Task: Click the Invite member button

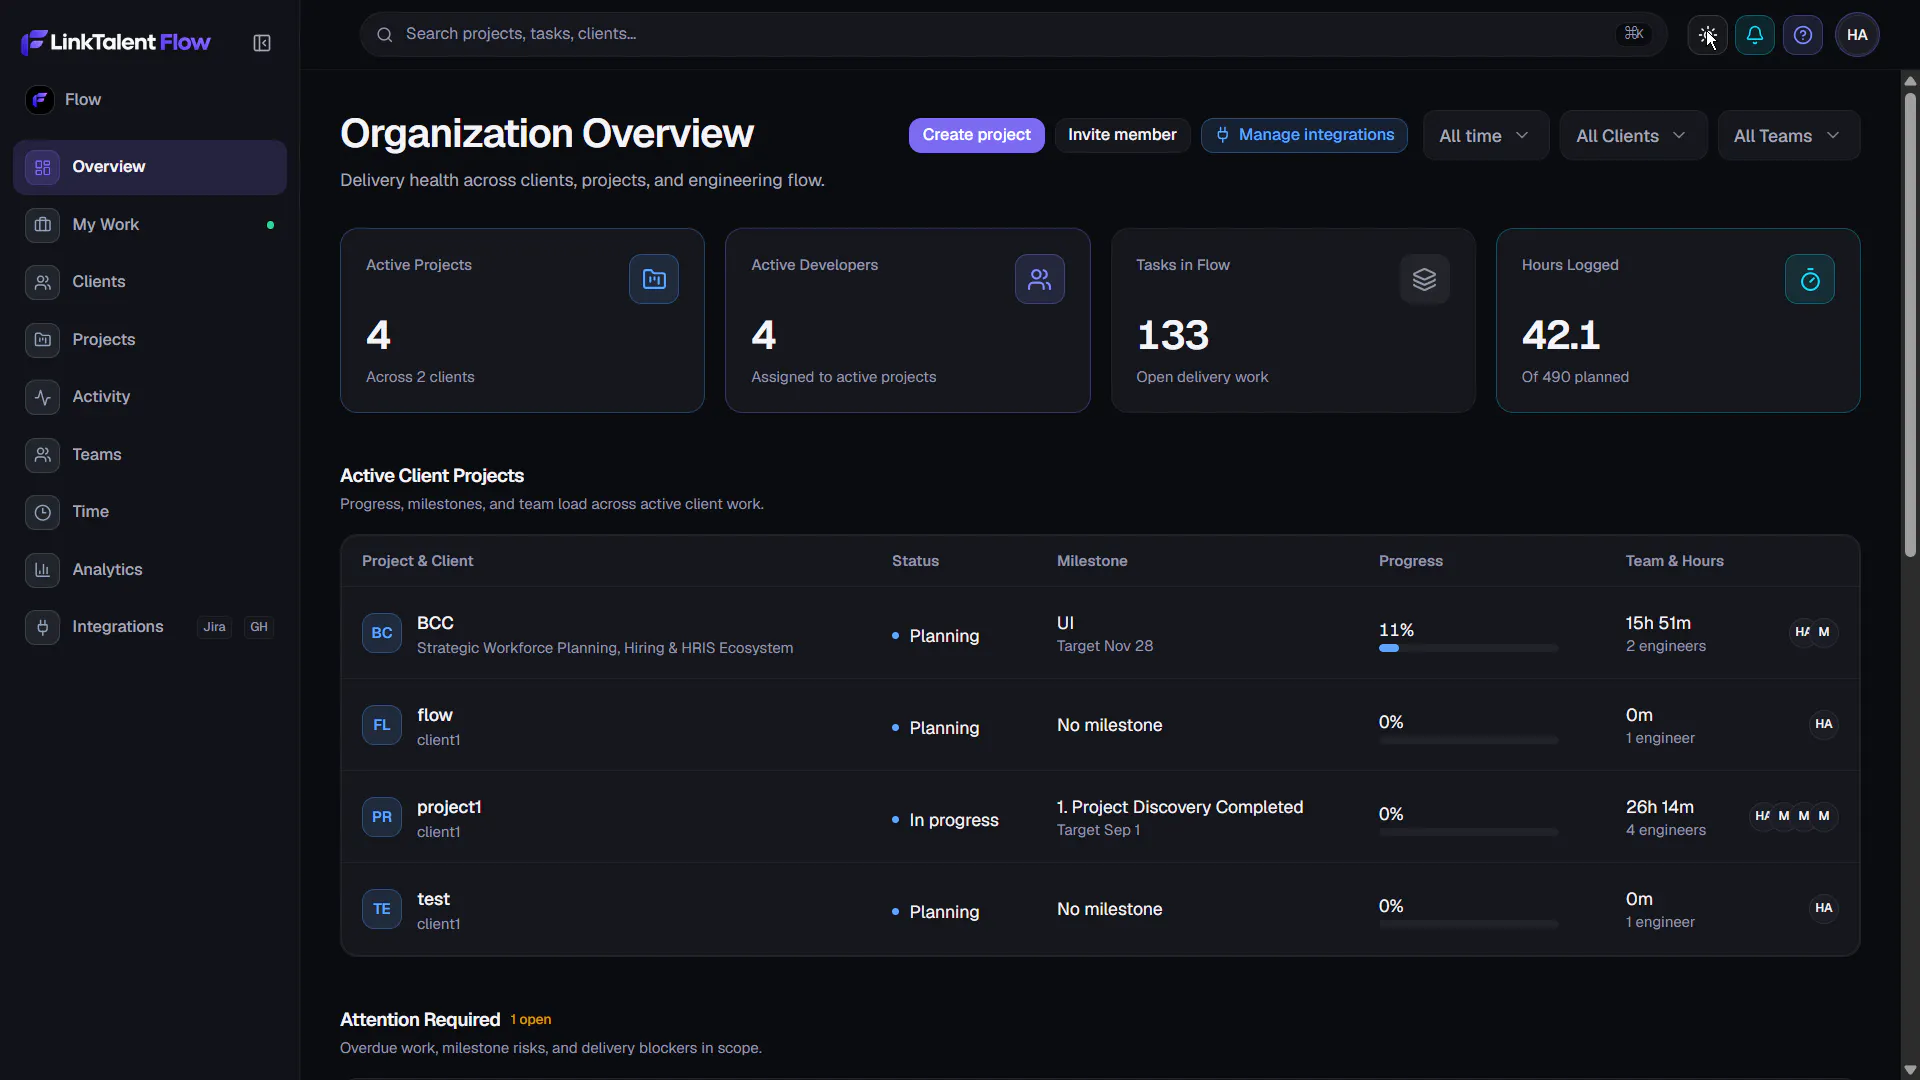Action: point(1122,135)
